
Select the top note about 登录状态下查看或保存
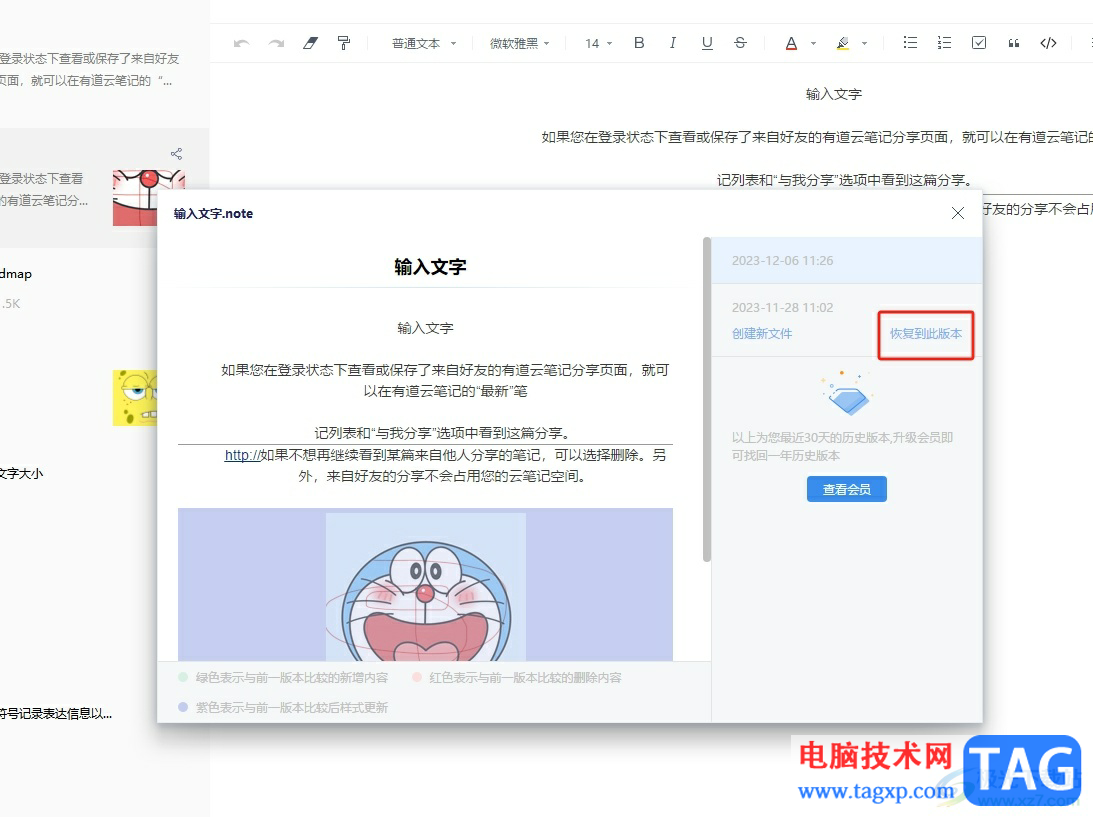click(89, 70)
